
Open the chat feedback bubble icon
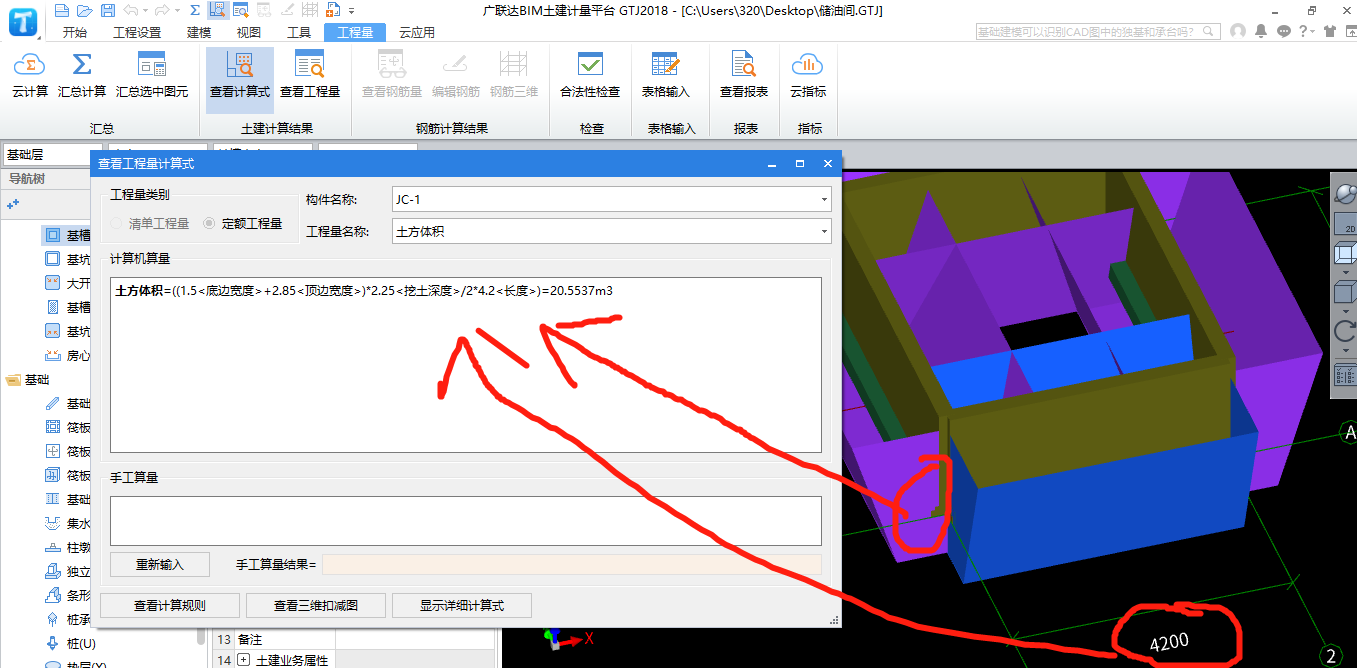pyautogui.click(x=1284, y=31)
